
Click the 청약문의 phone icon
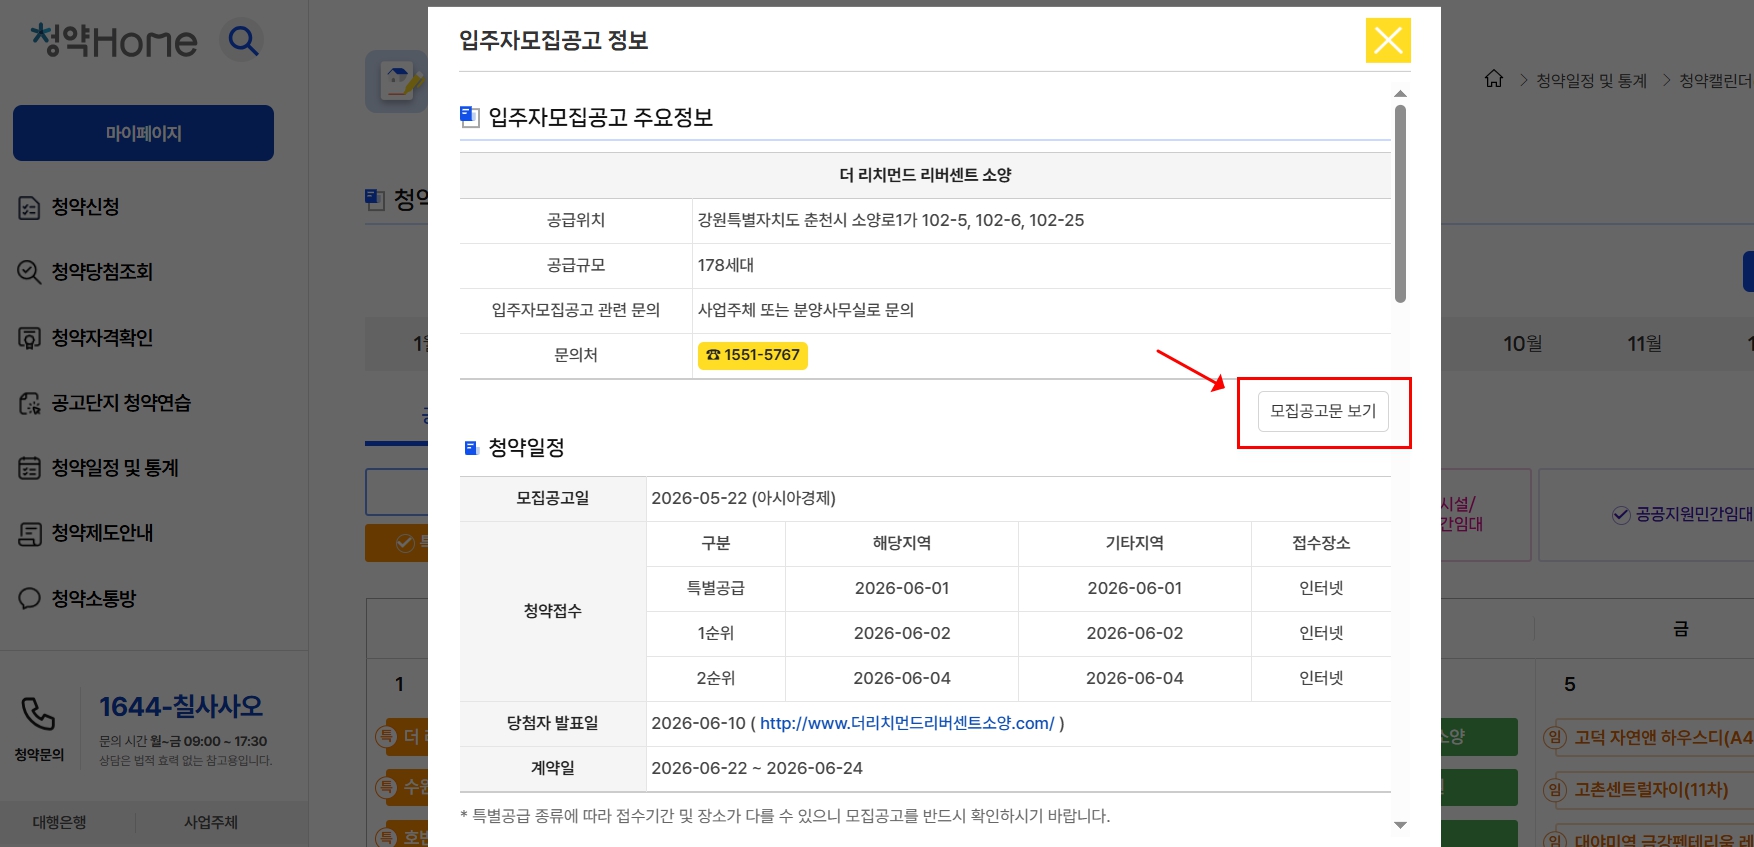pyautogui.click(x=38, y=714)
